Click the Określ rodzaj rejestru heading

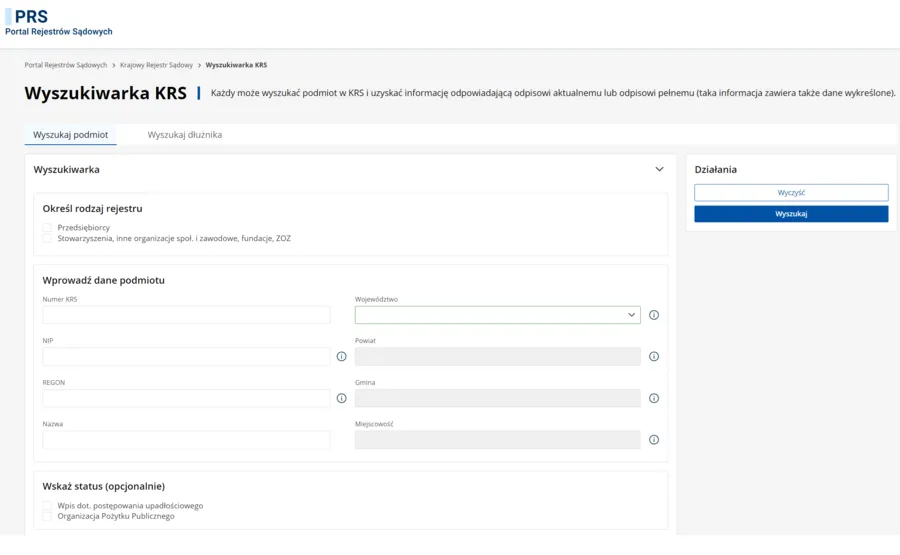92,209
